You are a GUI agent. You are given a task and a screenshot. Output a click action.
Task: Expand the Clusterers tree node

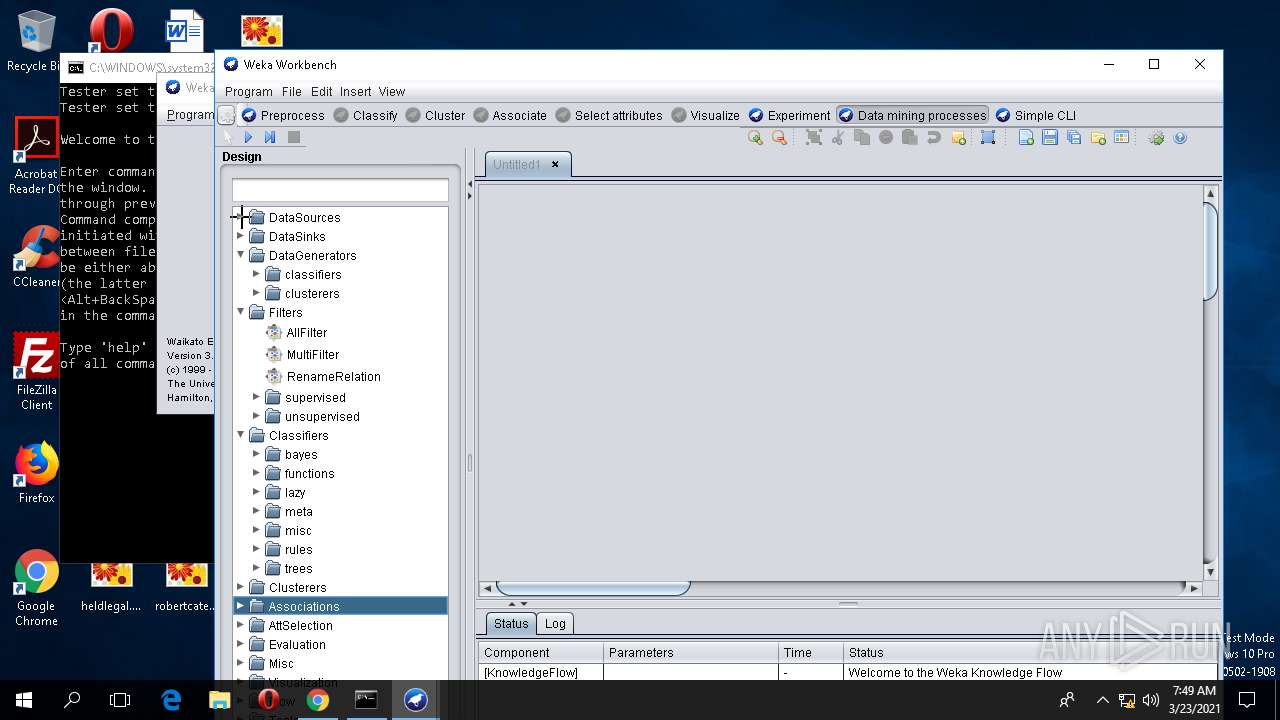tap(240, 588)
